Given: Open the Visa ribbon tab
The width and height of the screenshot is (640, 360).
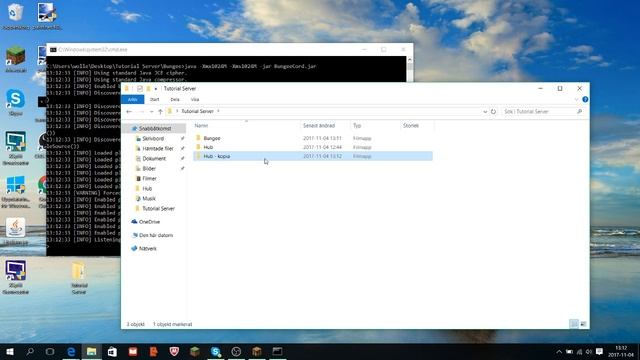Looking at the screenshot, I should (x=195, y=99).
